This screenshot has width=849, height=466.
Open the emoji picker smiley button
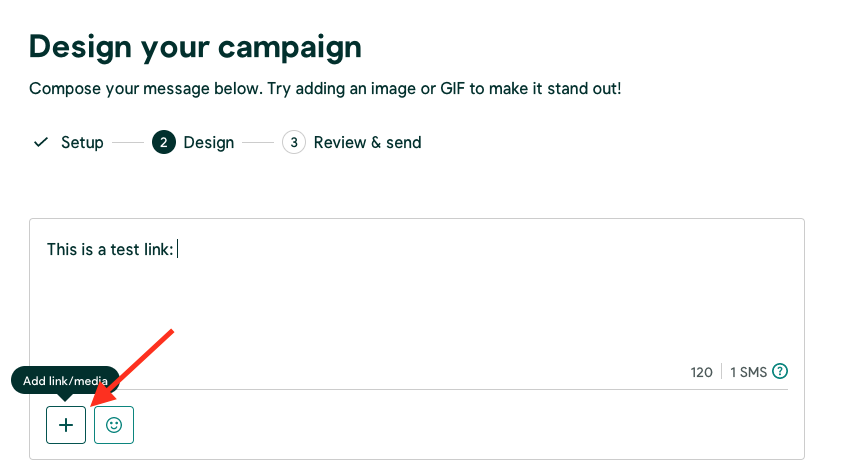point(114,425)
